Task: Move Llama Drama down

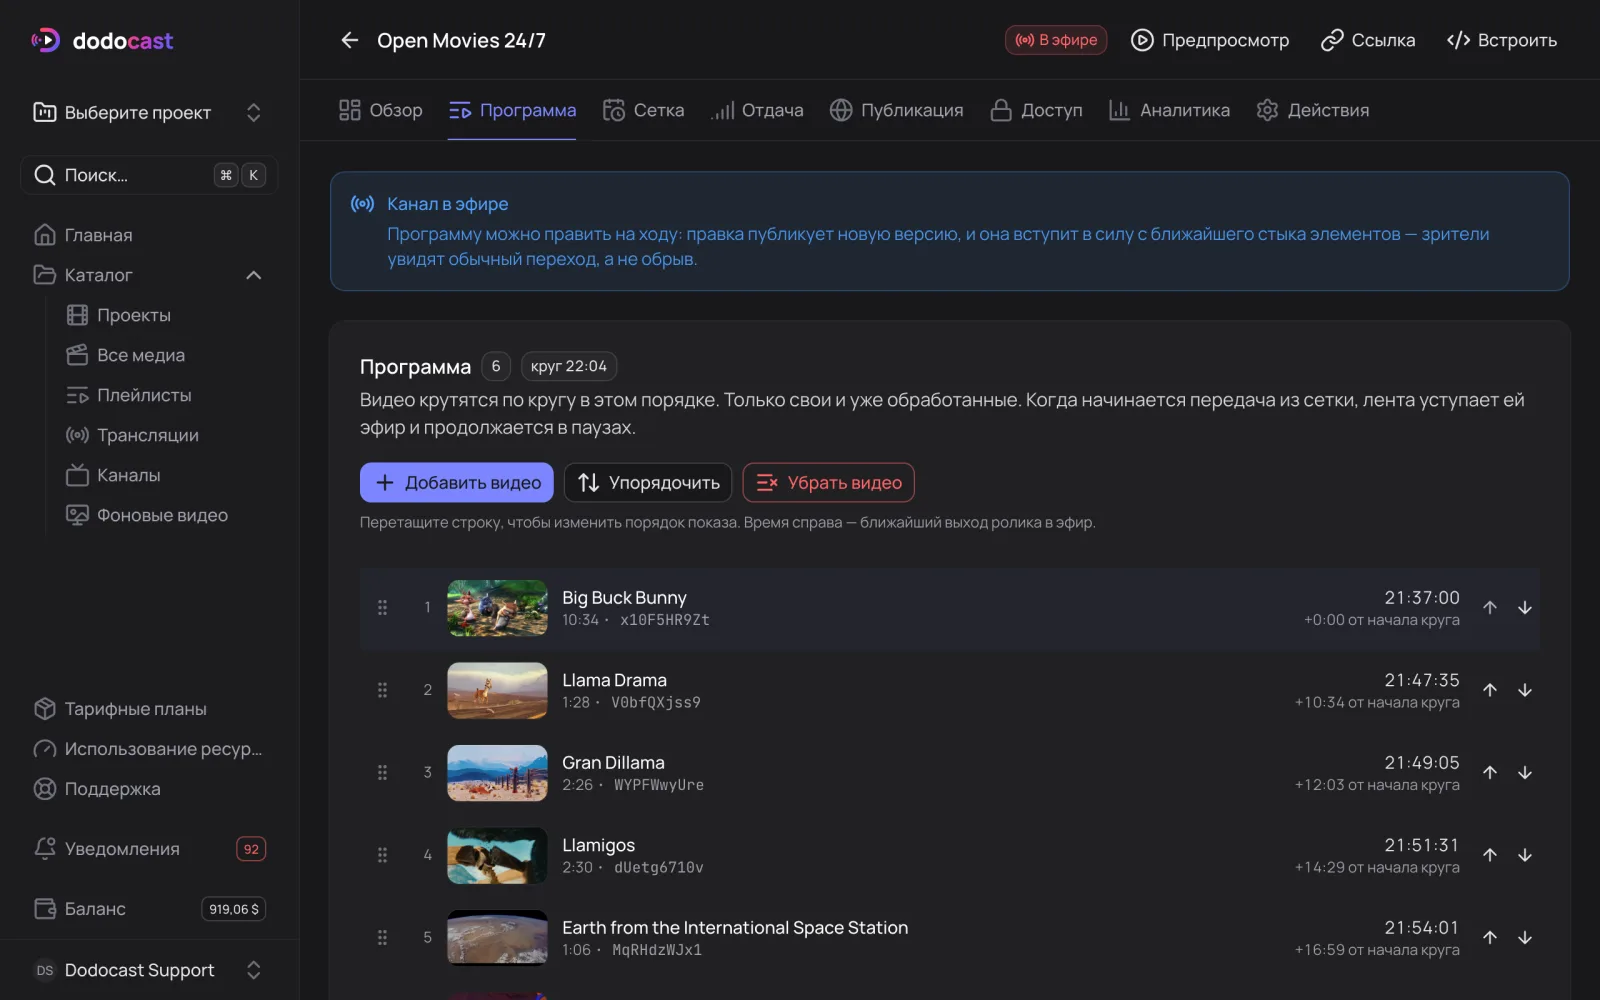Action: 1525,690
